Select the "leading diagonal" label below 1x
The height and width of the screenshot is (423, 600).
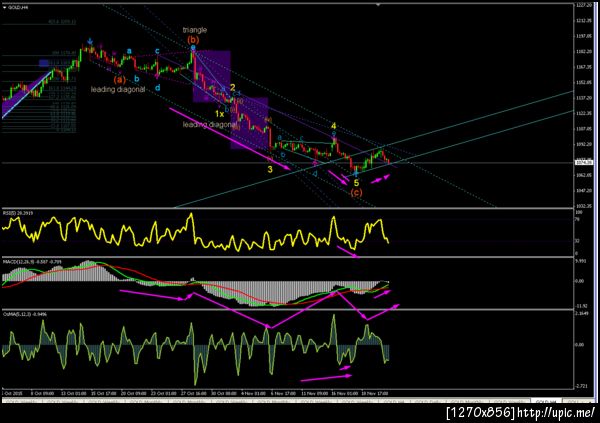209,124
